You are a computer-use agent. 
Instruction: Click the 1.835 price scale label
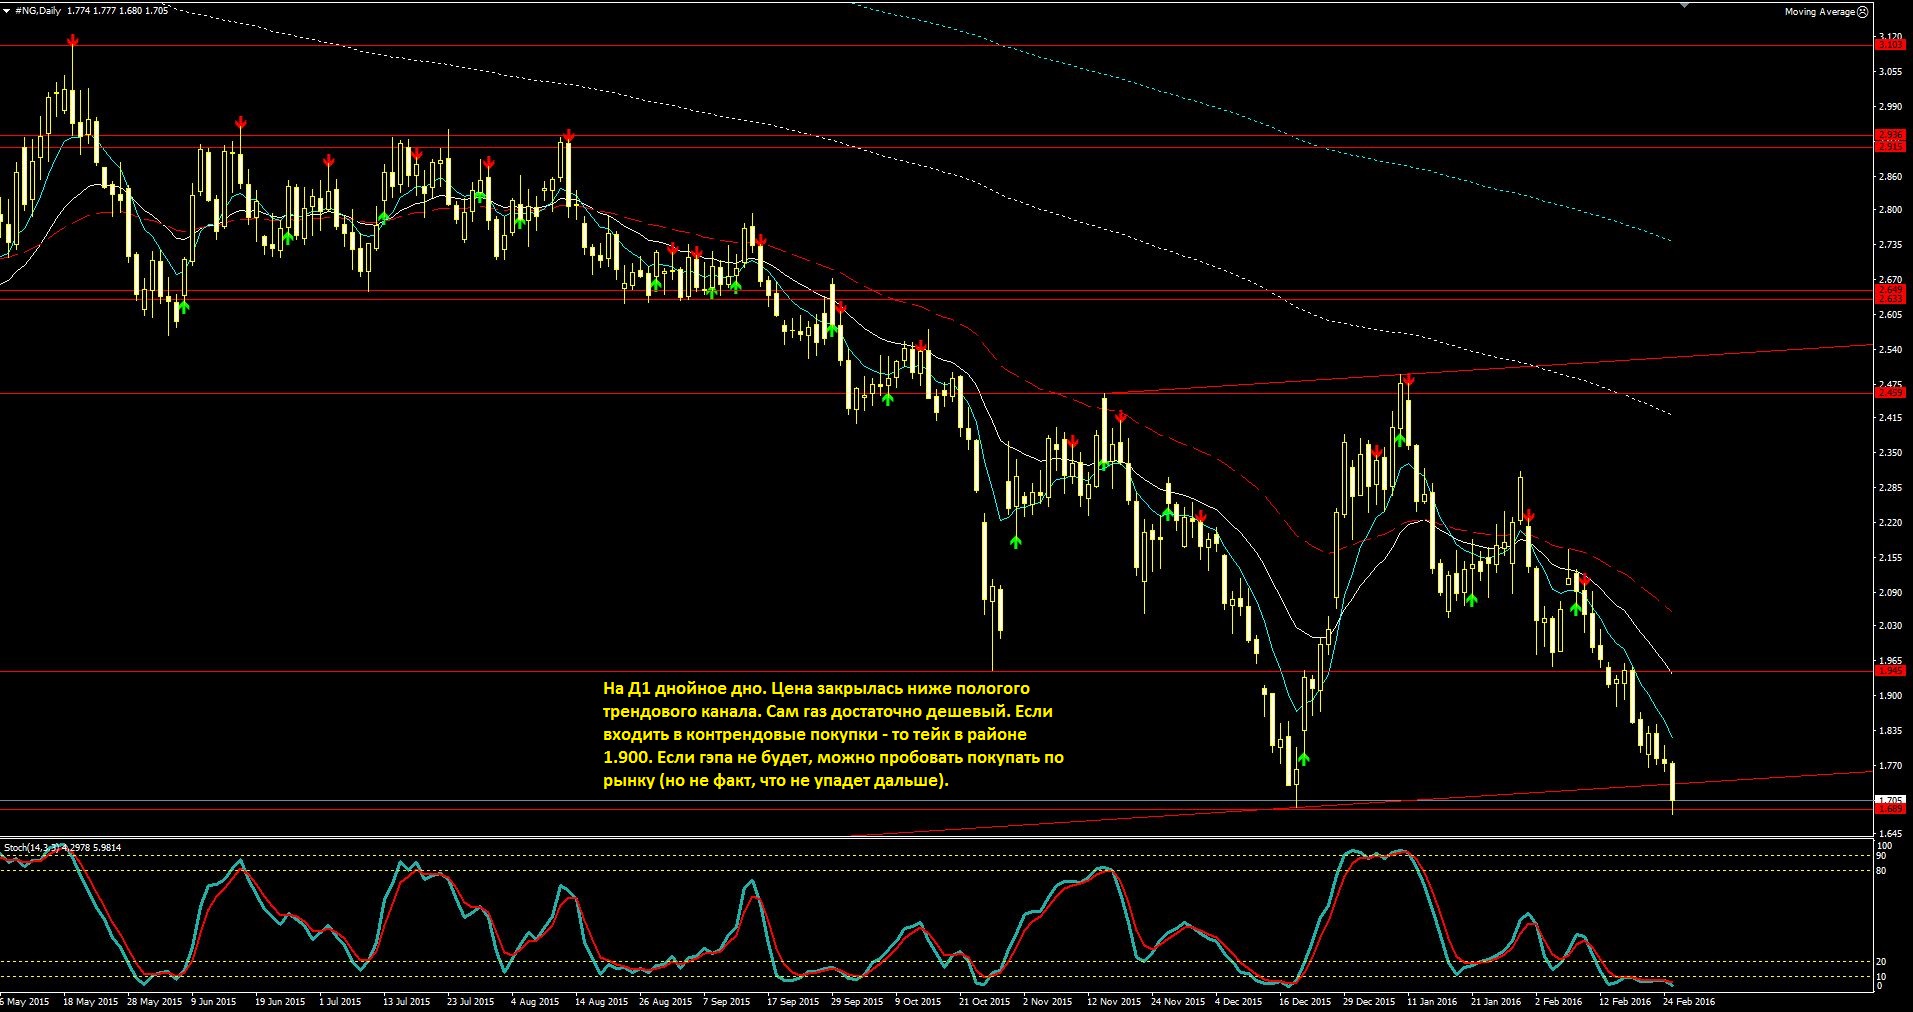(x=1889, y=731)
